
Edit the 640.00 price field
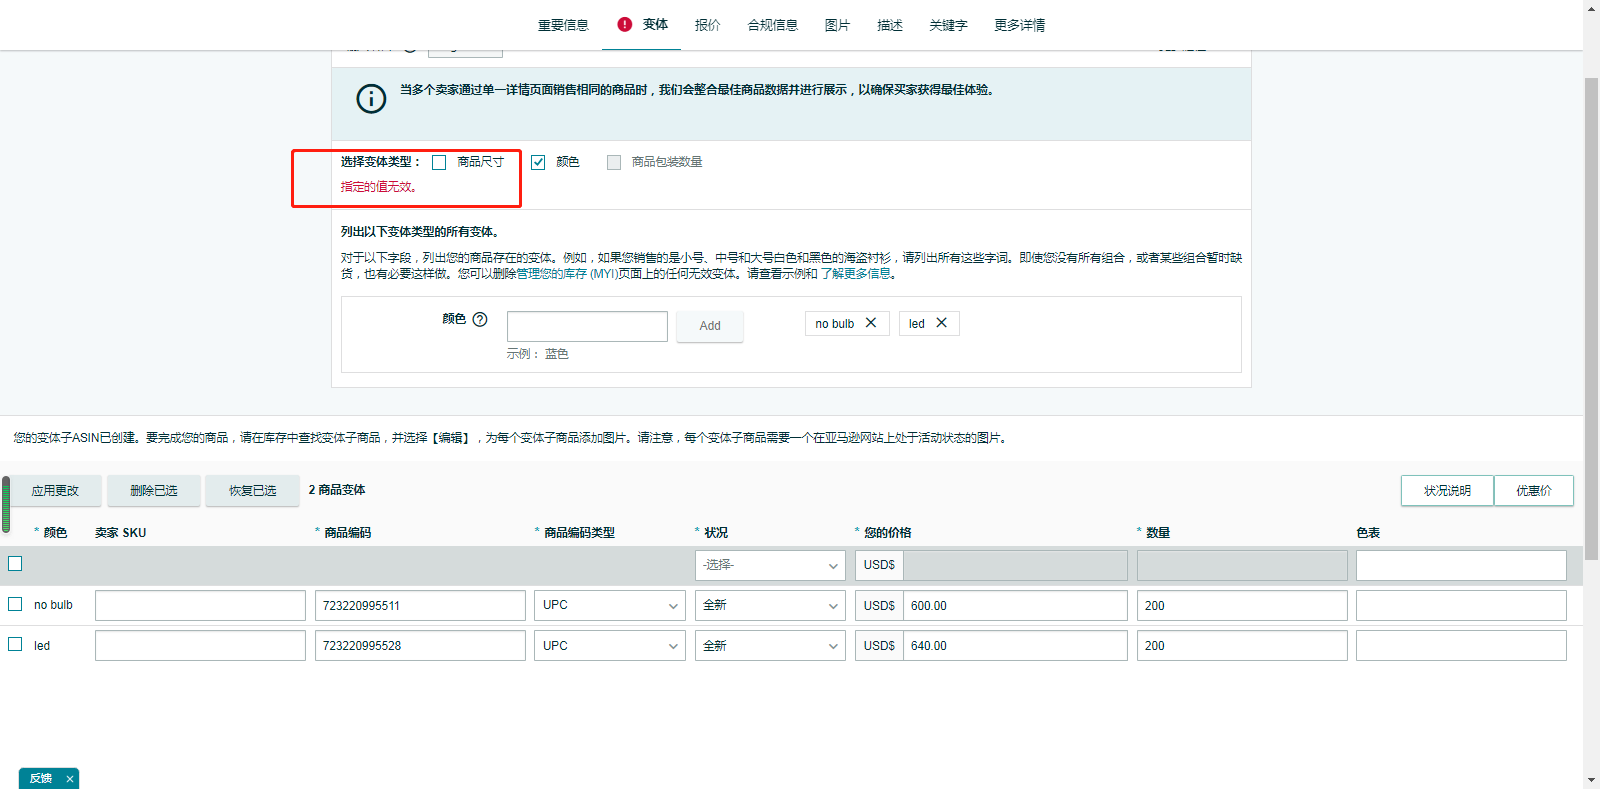[1015, 646]
